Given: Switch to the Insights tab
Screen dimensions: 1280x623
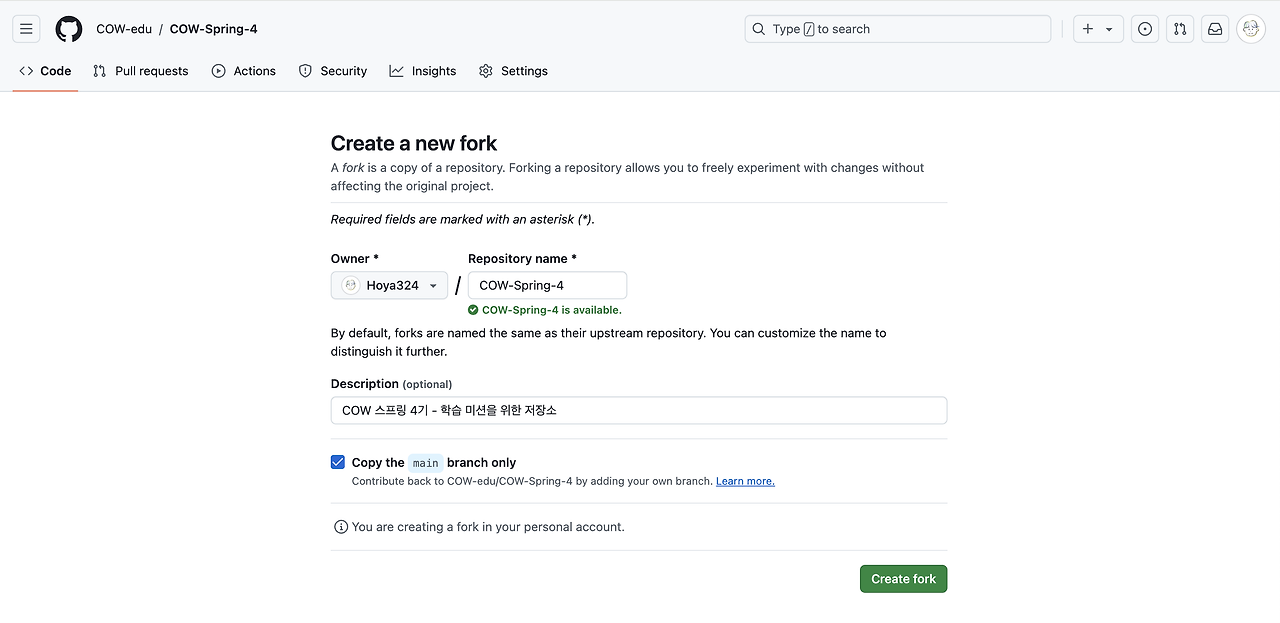Looking at the screenshot, I should click(423, 71).
